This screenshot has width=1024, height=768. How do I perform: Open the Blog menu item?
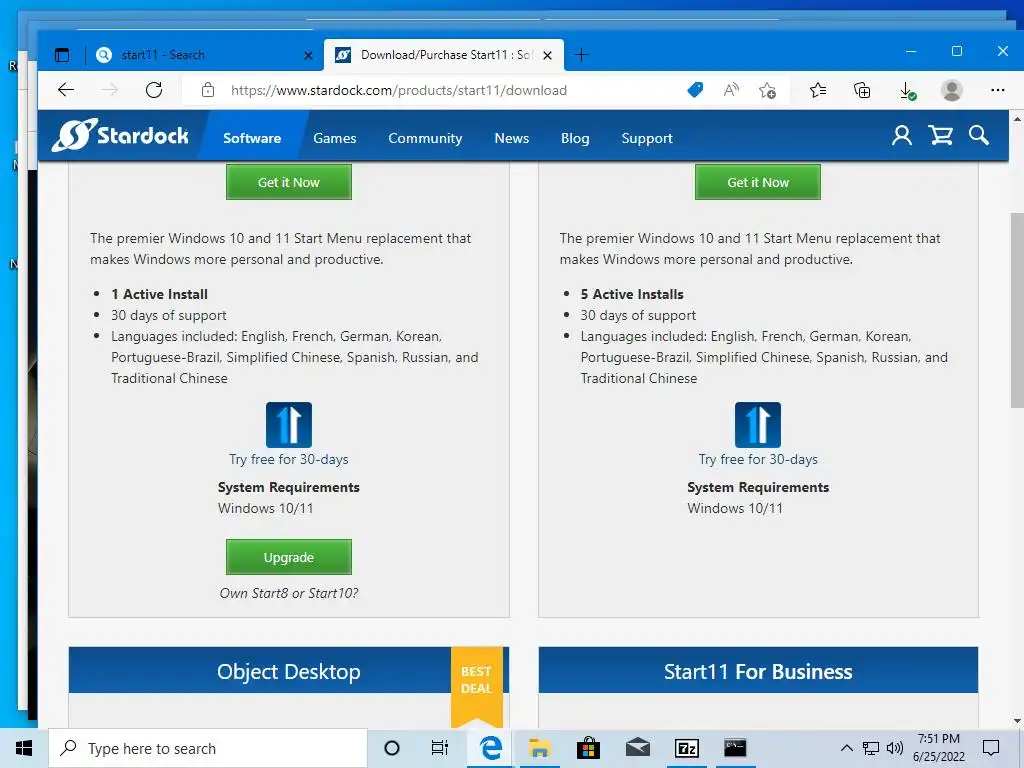[x=575, y=138]
